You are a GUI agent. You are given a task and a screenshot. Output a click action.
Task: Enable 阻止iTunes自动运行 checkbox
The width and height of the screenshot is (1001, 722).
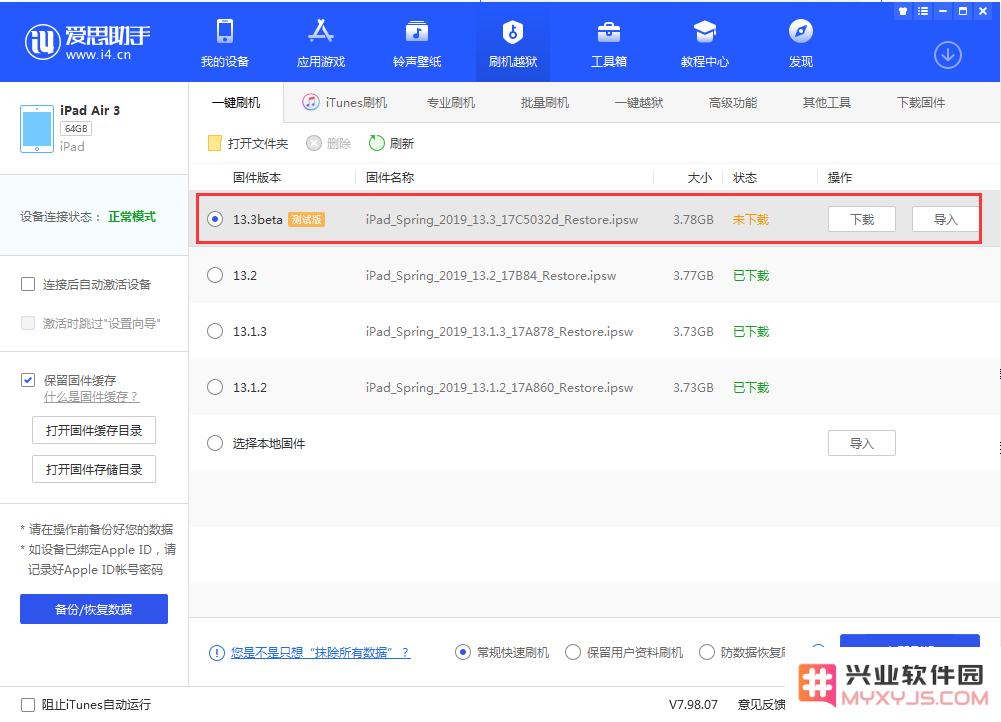(28, 705)
